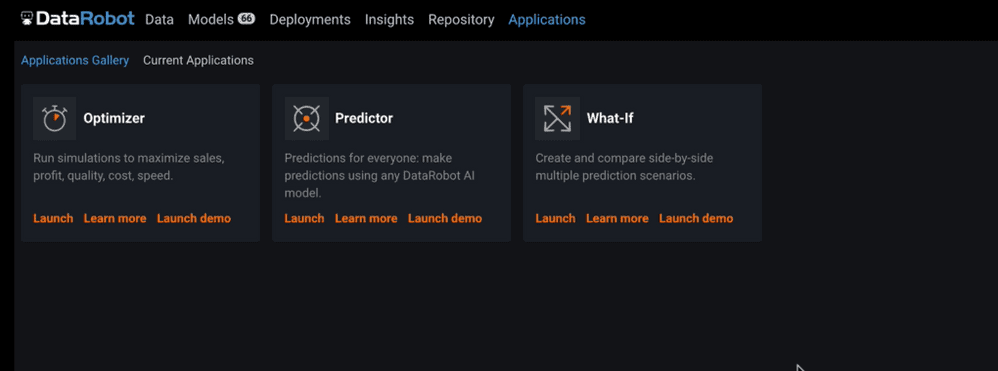Open the Models tab
Viewport: 998px width, 371px height.
tap(211, 20)
